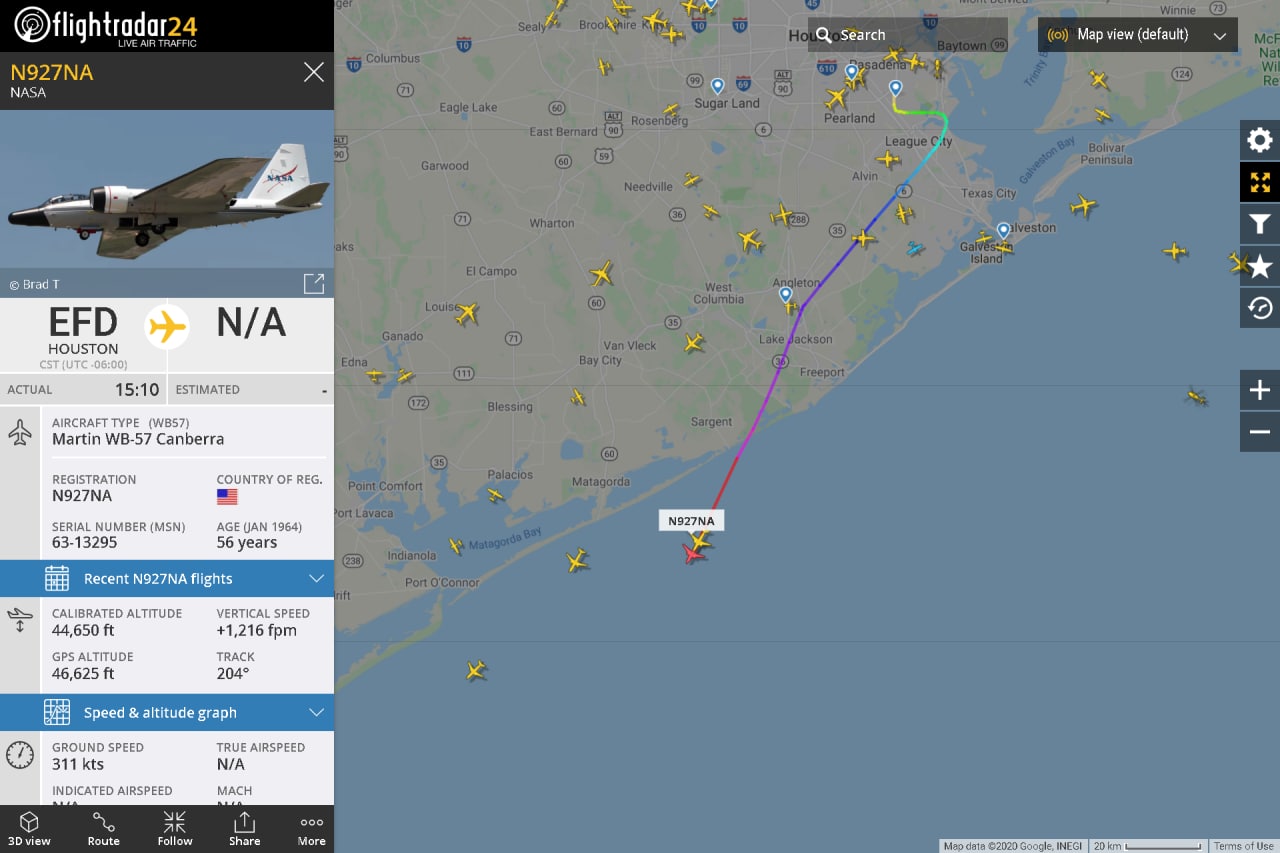Toggle Follow aircraft mode
The width and height of the screenshot is (1280, 853).
(175, 829)
